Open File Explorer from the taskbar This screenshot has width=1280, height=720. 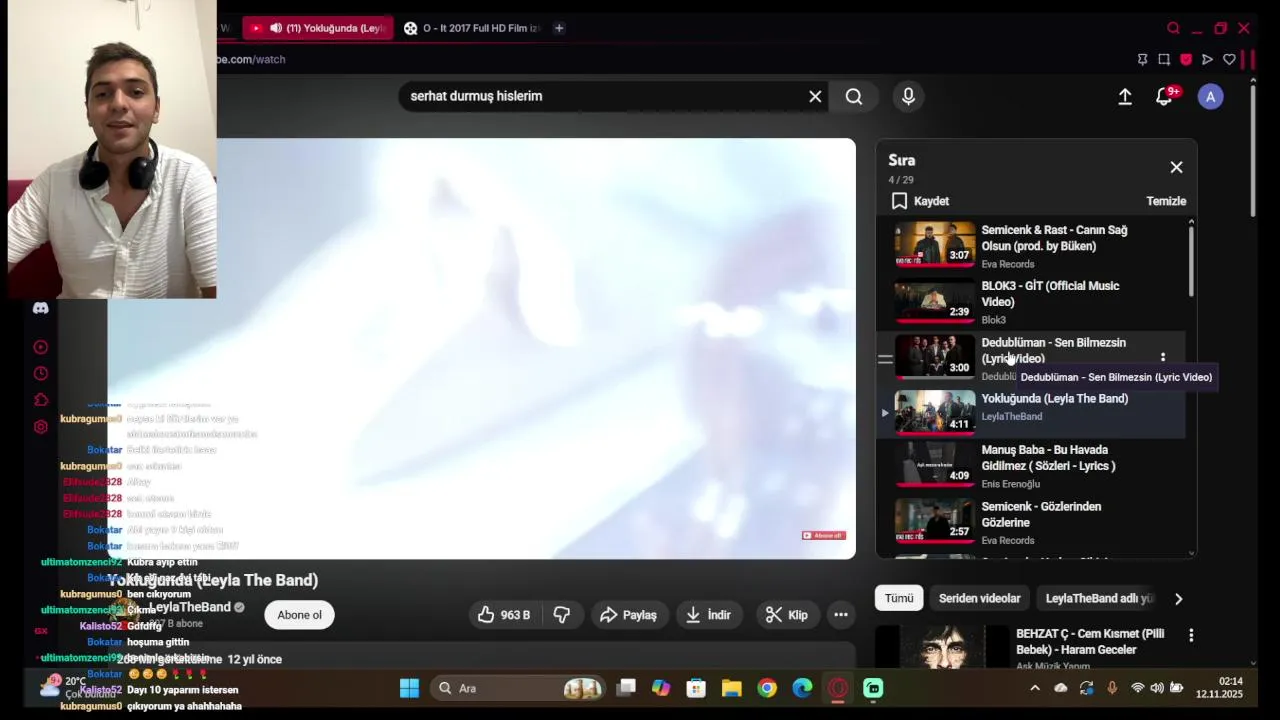(732, 688)
